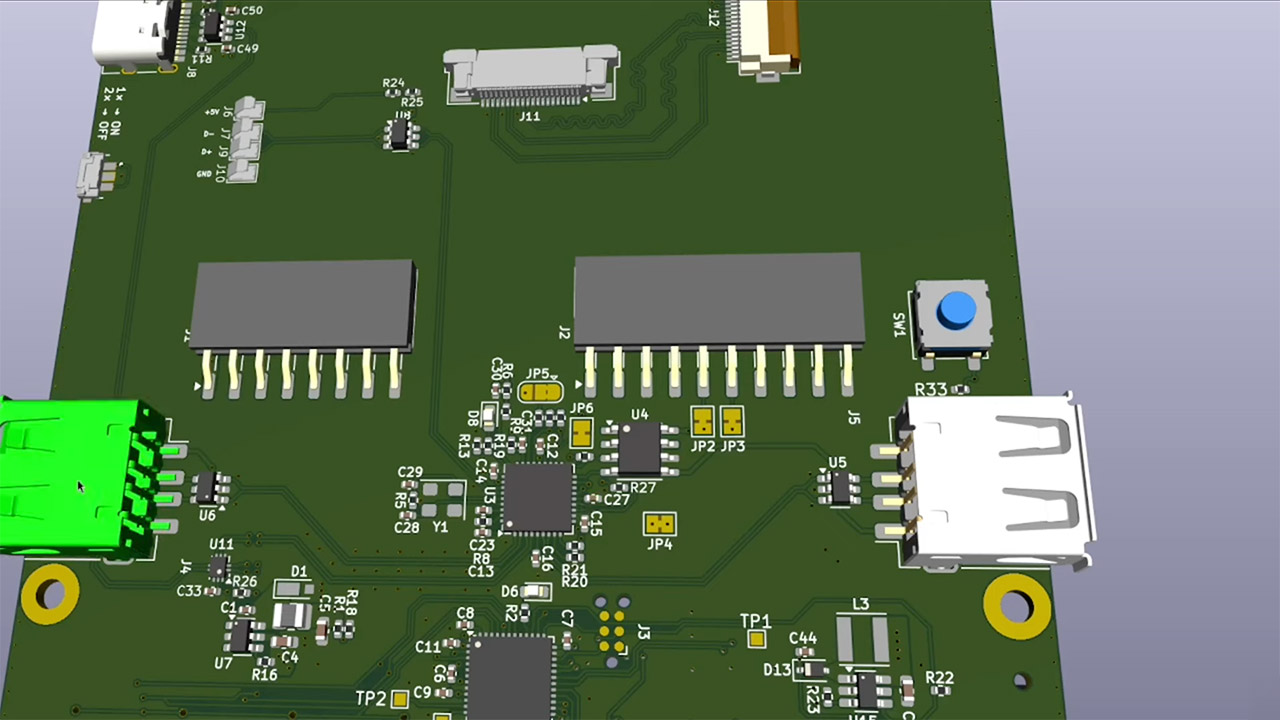Select the J11 flat cable connector
Viewport: 1280px width, 720px height.
pos(530,76)
